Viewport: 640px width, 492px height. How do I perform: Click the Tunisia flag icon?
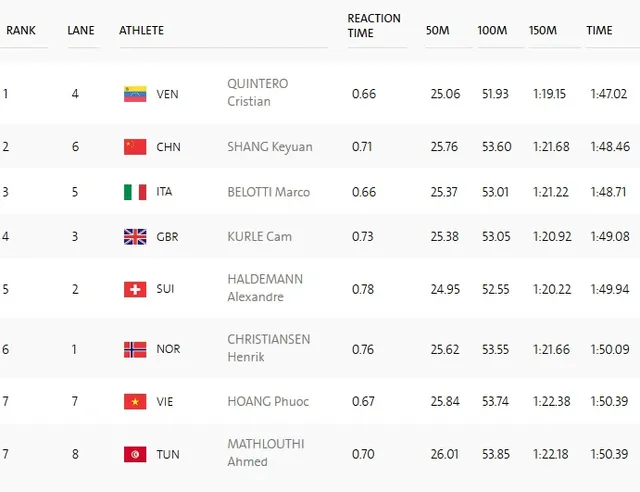pyautogui.click(x=135, y=454)
